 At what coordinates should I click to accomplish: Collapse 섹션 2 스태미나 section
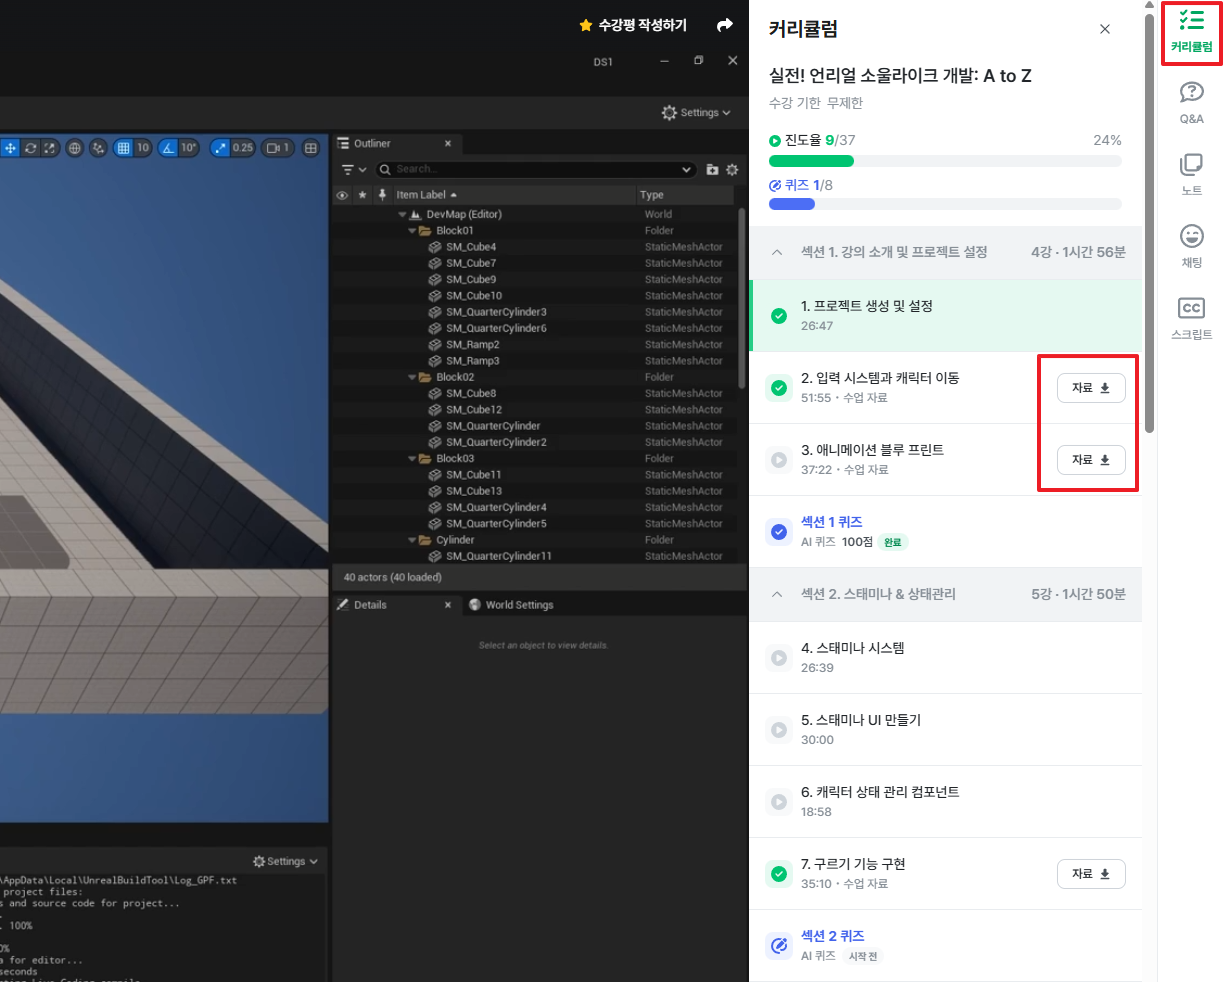(x=945, y=594)
